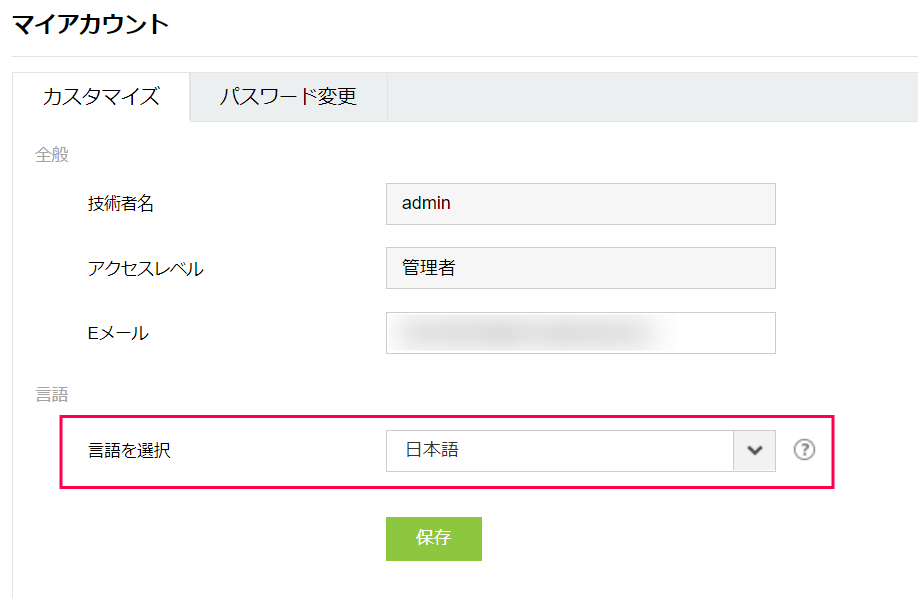Viewport: 918px width, 598px height.
Task: Click the アクセスレベル field showing 管理者
Action: point(580,268)
